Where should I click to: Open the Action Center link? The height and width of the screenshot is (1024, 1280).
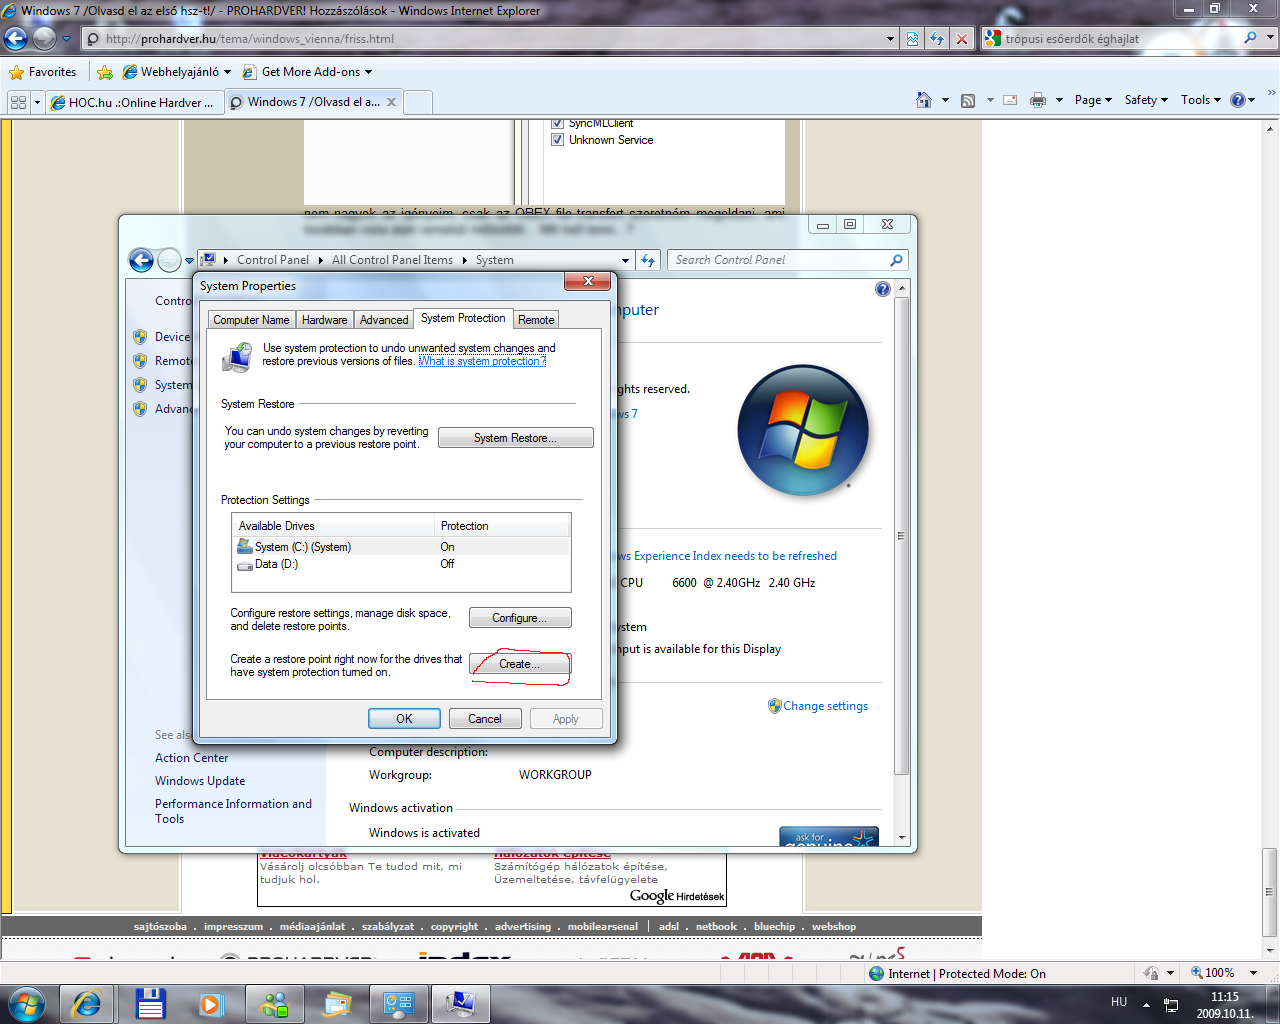[191, 758]
